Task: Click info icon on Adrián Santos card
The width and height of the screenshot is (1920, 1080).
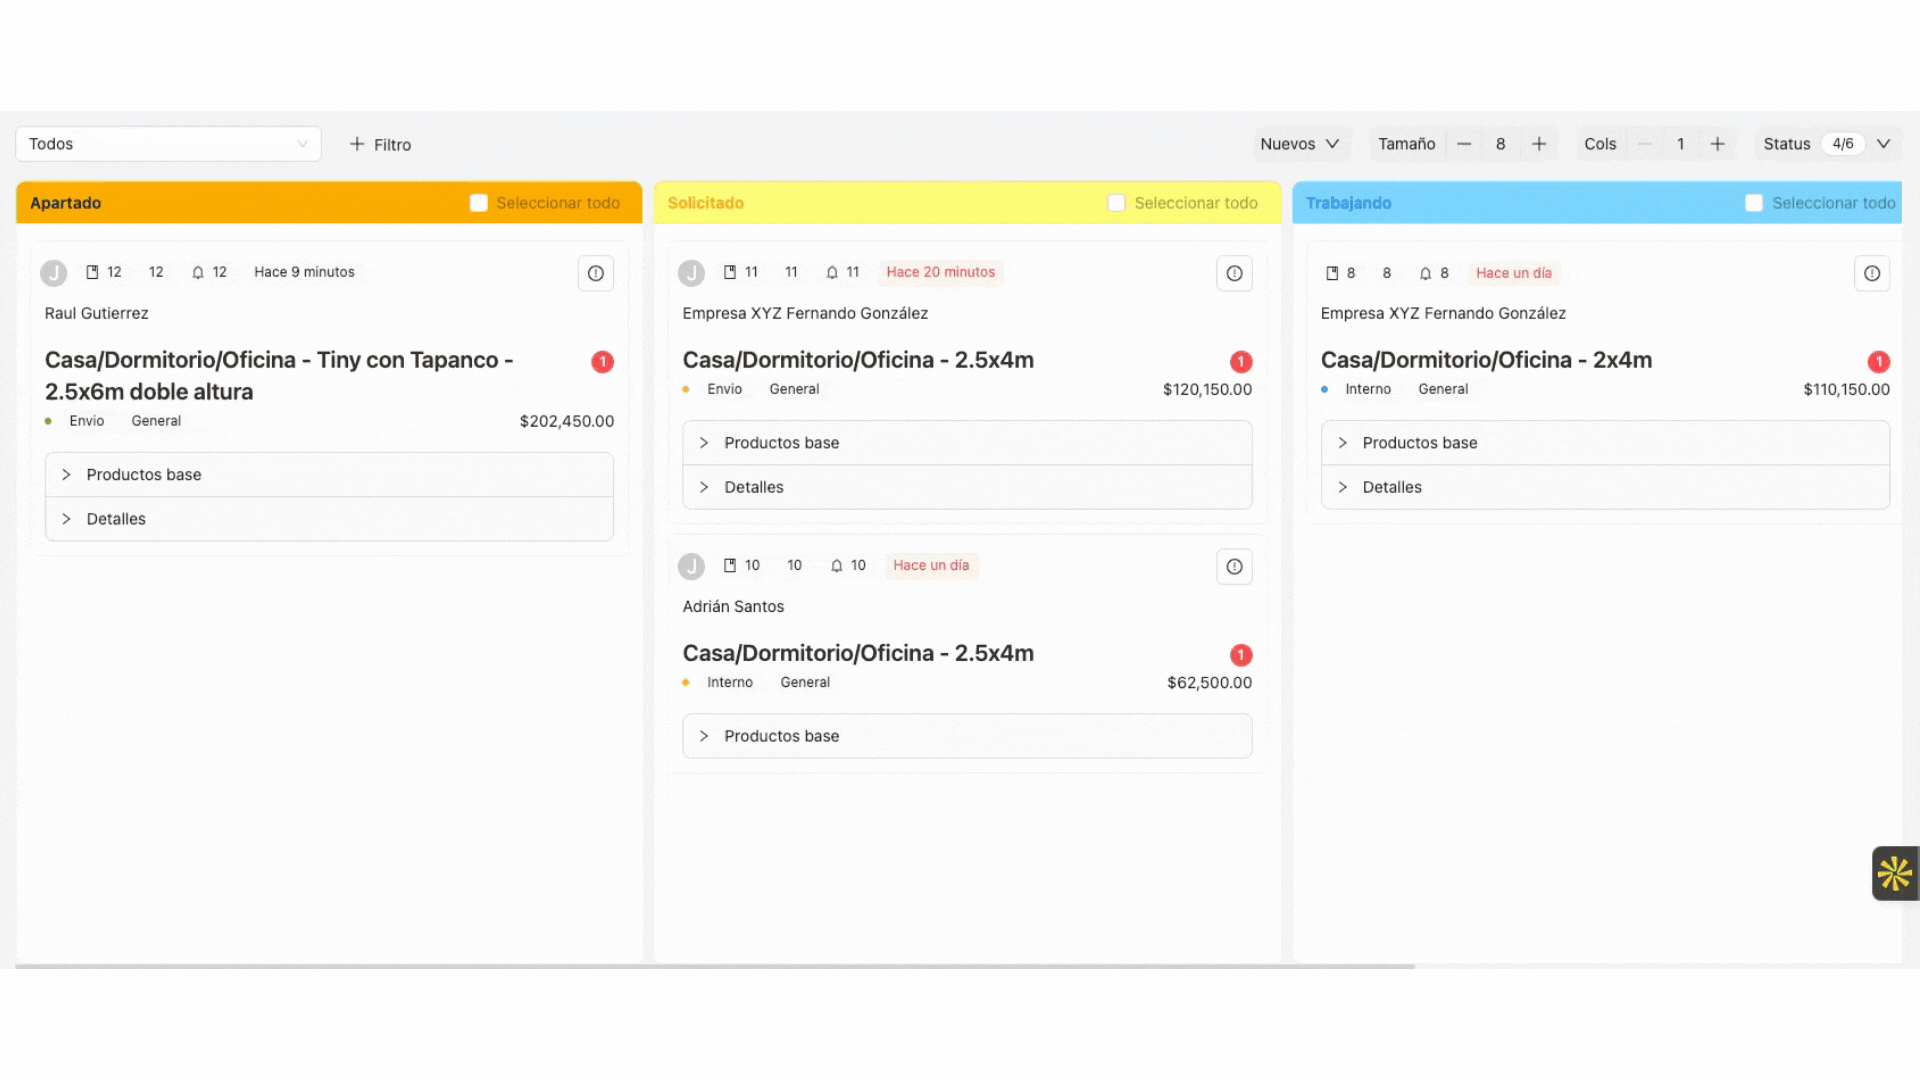Action: click(1234, 567)
